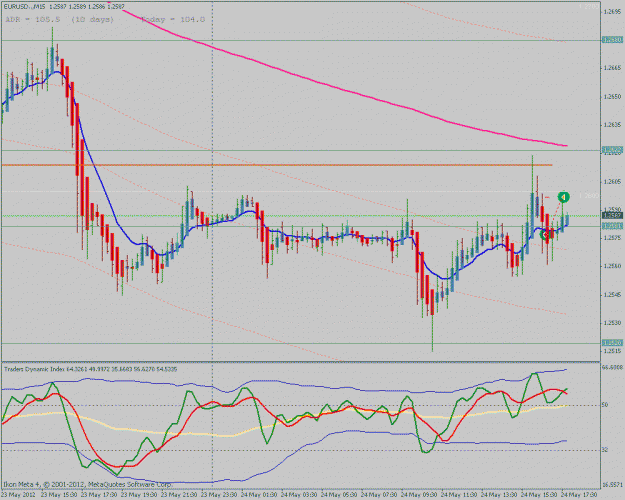Click the 23 May 2012 time label

tap(18, 495)
